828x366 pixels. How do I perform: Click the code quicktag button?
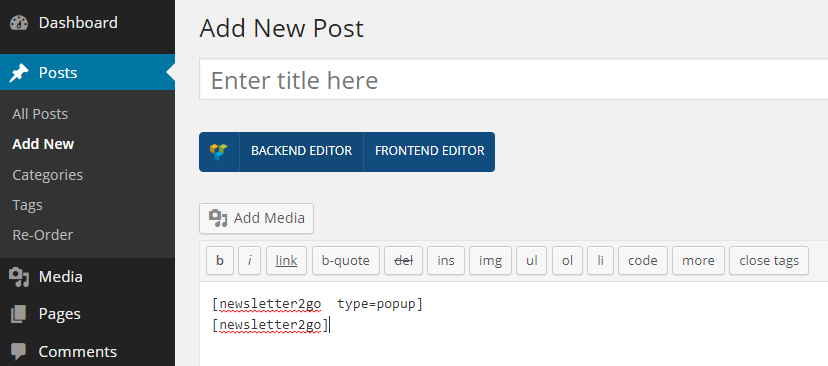click(643, 260)
